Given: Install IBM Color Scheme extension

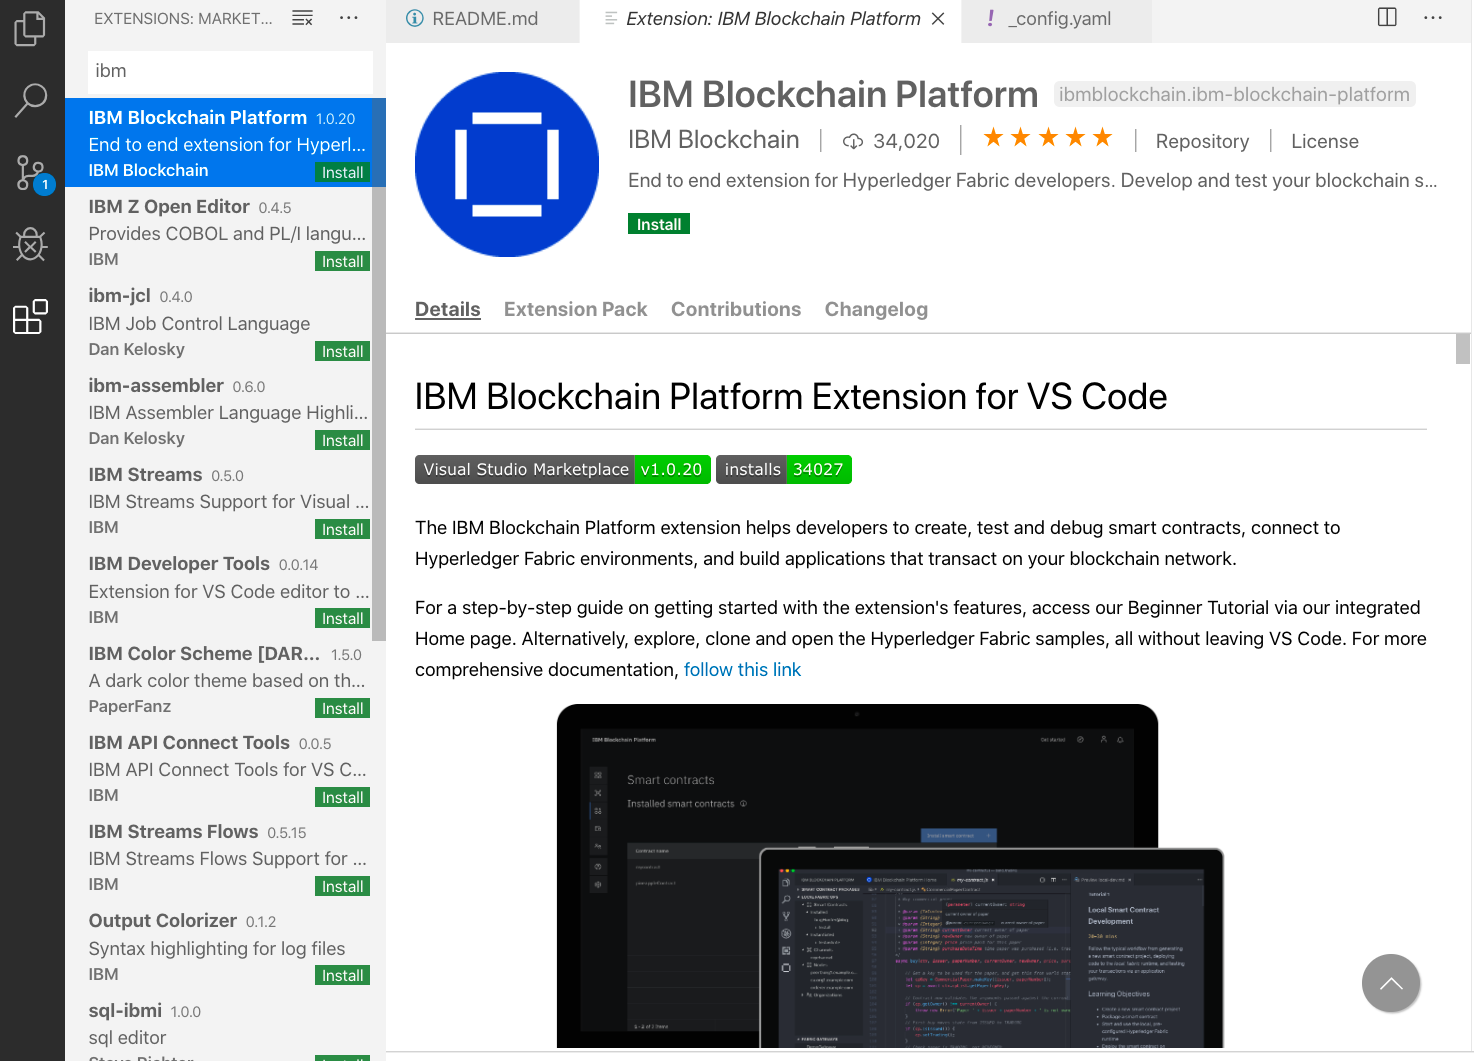Looking at the screenshot, I should 343,708.
